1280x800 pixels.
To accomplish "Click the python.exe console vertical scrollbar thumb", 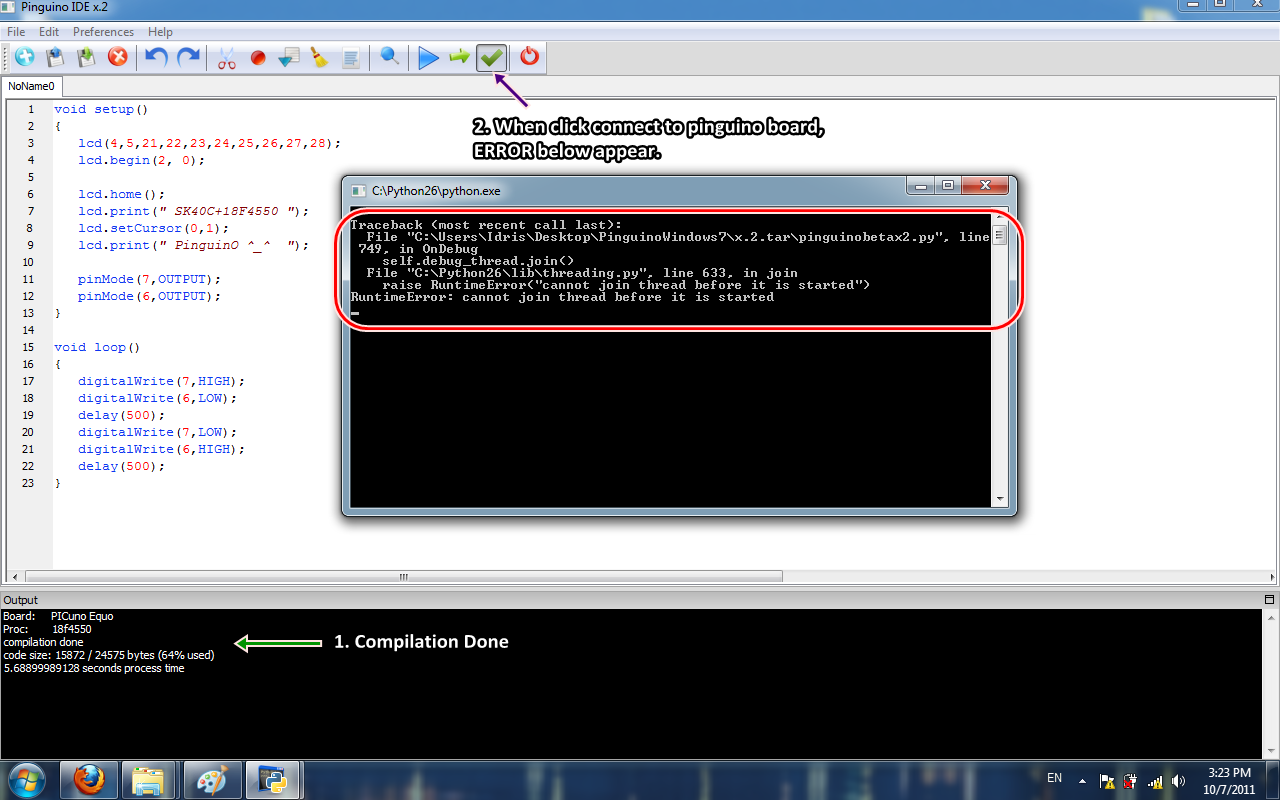I will click(999, 236).
